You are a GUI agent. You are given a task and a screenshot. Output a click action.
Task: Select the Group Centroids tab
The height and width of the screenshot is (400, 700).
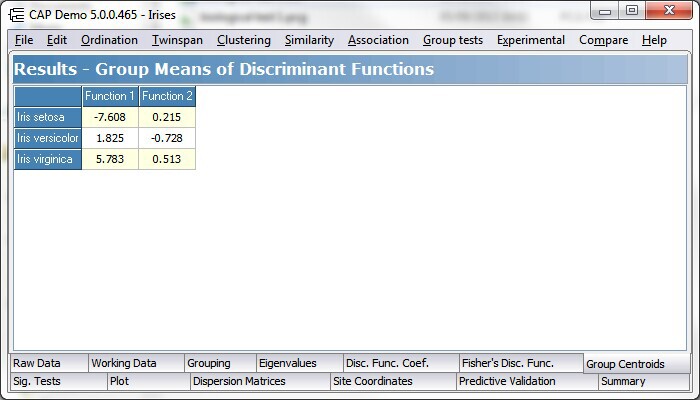637,364
